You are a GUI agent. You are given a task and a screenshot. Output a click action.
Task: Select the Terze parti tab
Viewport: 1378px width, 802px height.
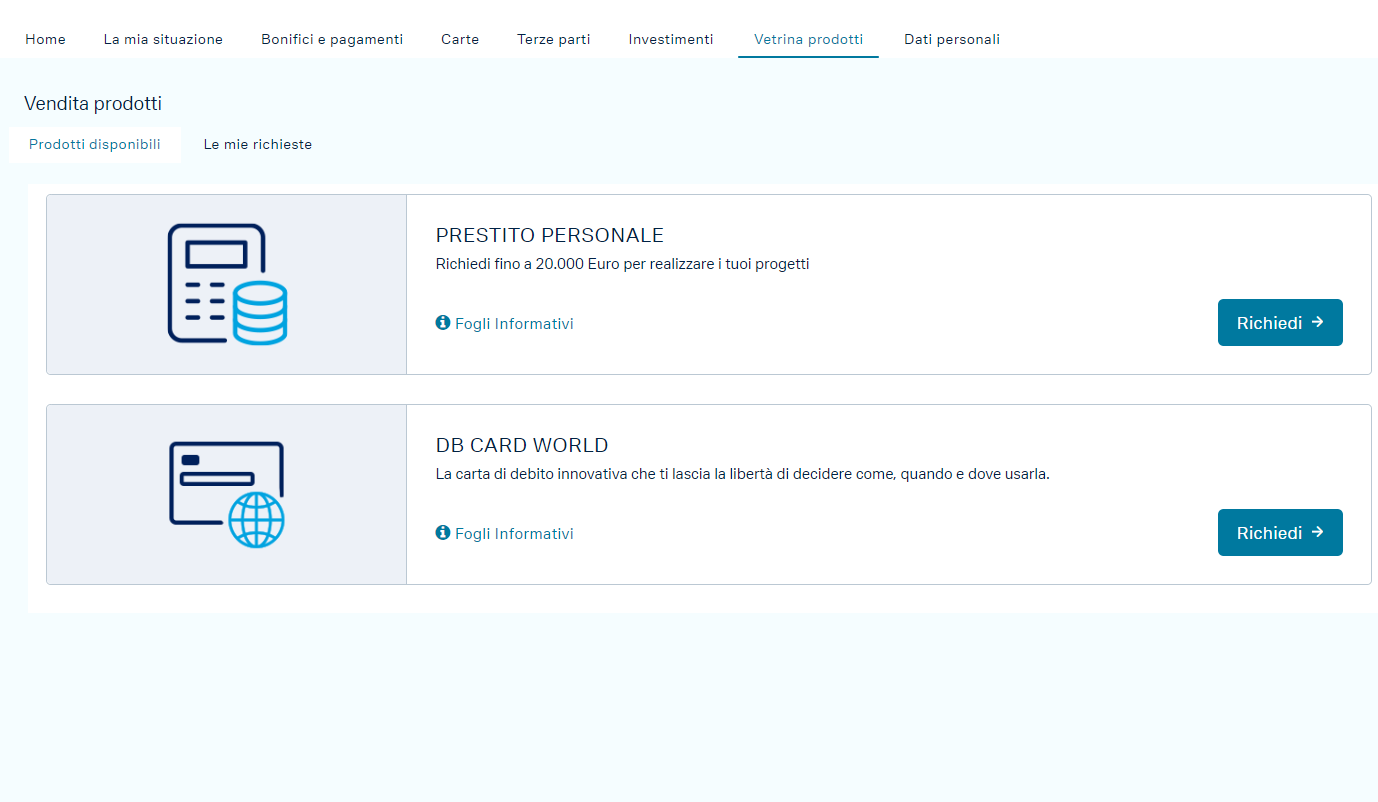tap(553, 39)
